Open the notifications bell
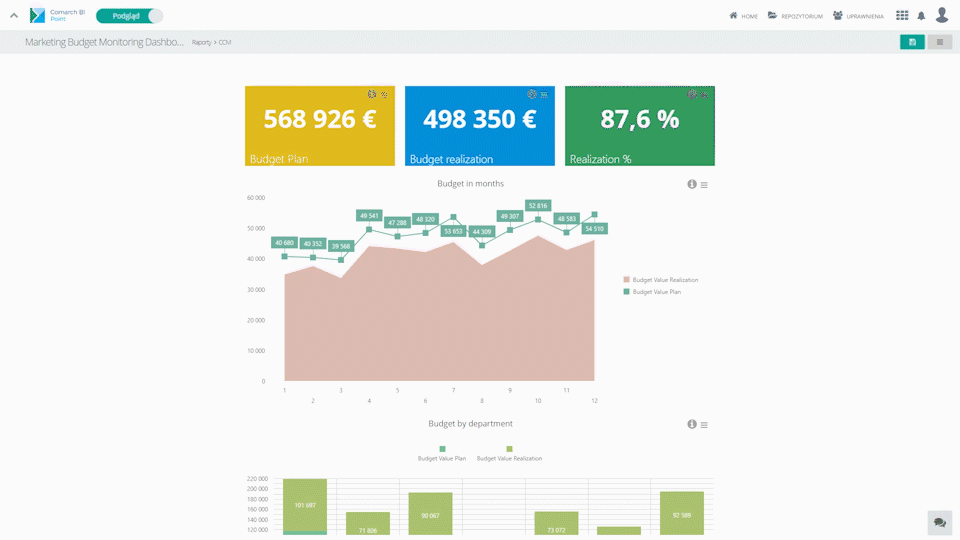Viewport: 960px width, 540px height. pos(921,16)
